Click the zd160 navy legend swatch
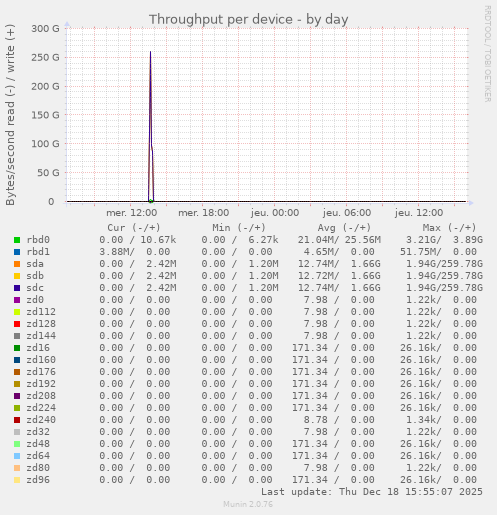The width and height of the screenshot is (497, 515). click(17, 360)
